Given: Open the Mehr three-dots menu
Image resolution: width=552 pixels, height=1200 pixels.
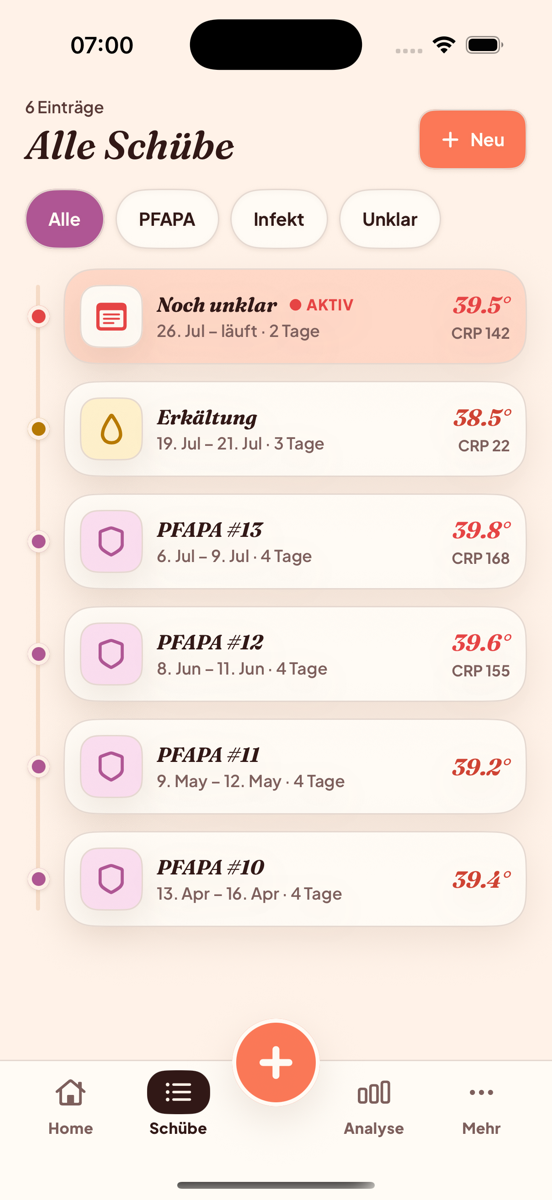Looking at the screenshot, I should [481, 1093].
